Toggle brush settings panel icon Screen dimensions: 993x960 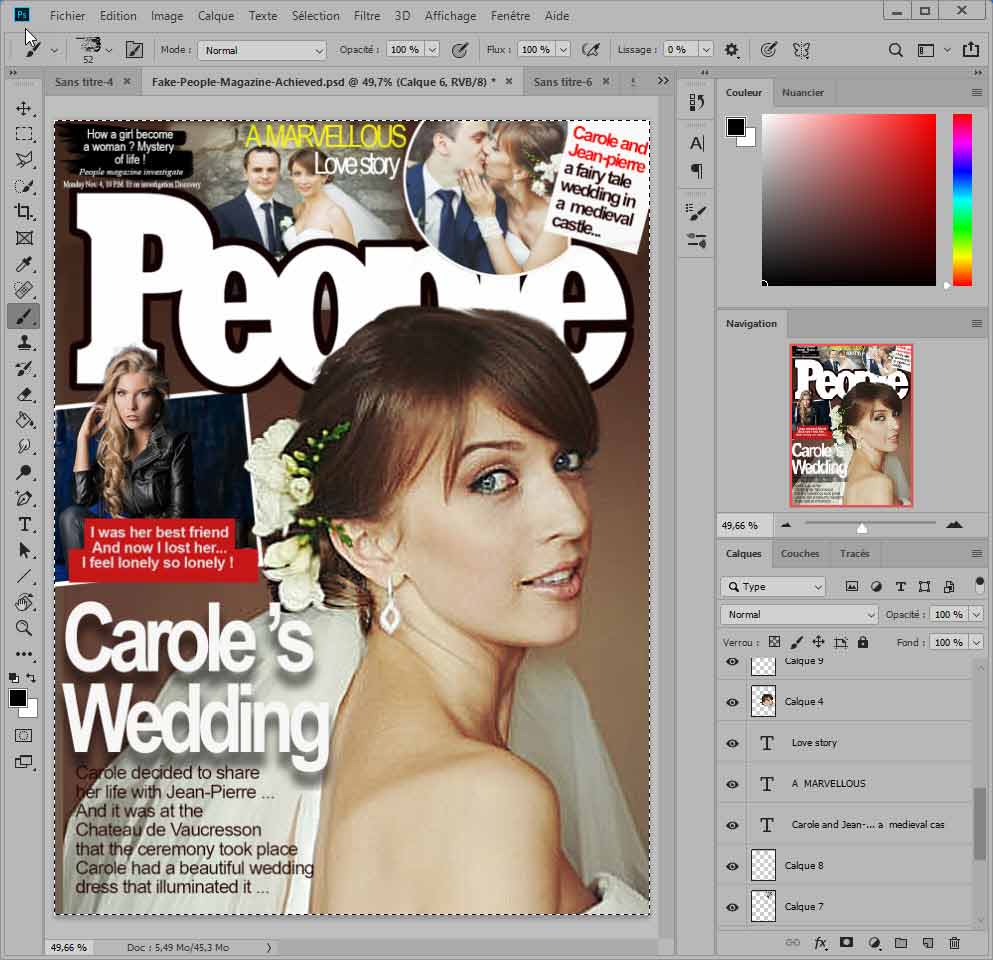[134, 50]
